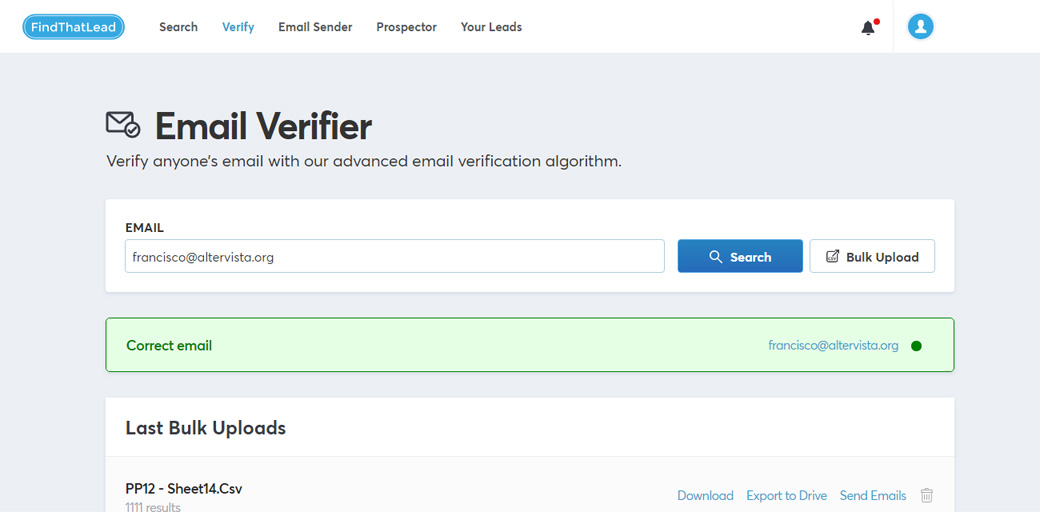The height and width of the screenshot is (516, 1040).
Task: Delete the PP12 - Sheet14.Csv upload
Action: 927,495
